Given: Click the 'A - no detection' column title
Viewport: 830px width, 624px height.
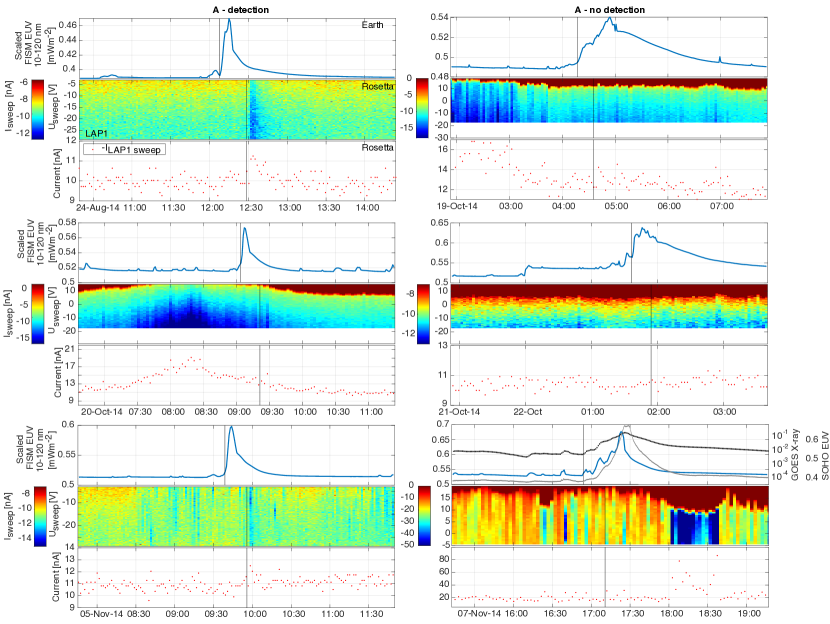Looking at the screenshot, I should (609, 10).
